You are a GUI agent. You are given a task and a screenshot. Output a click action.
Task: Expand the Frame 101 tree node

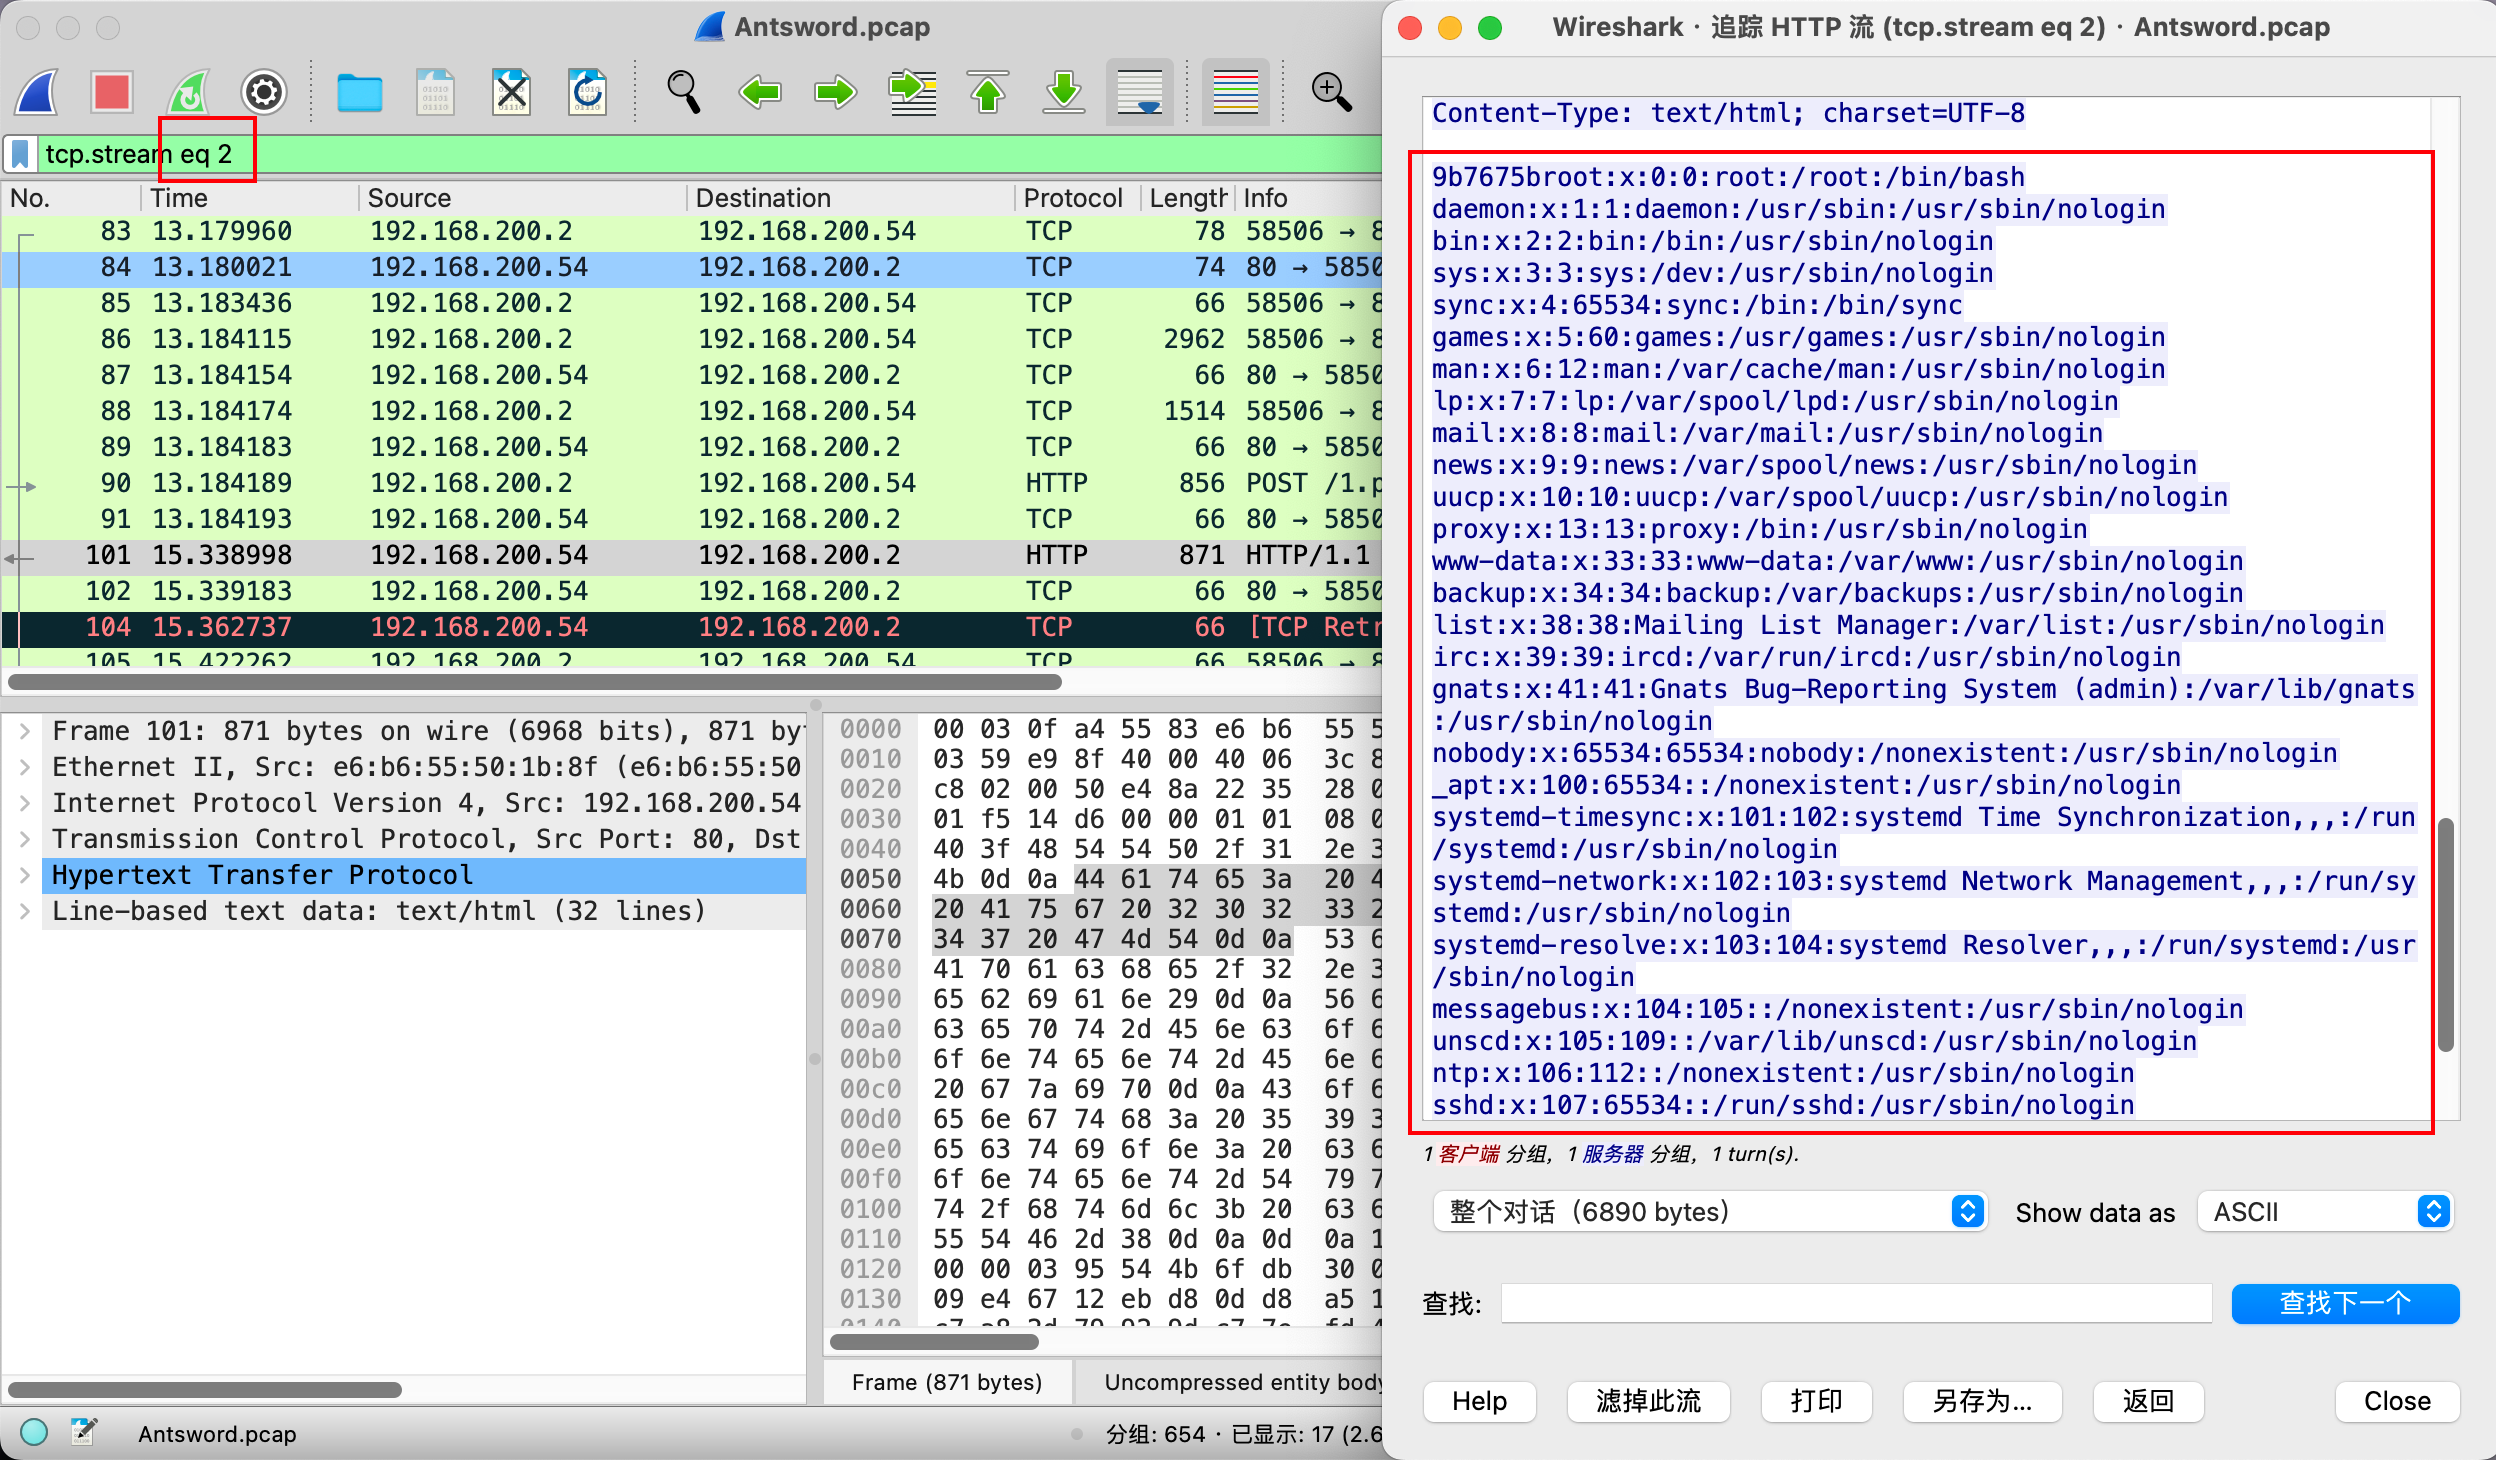(x=25, y=731)
